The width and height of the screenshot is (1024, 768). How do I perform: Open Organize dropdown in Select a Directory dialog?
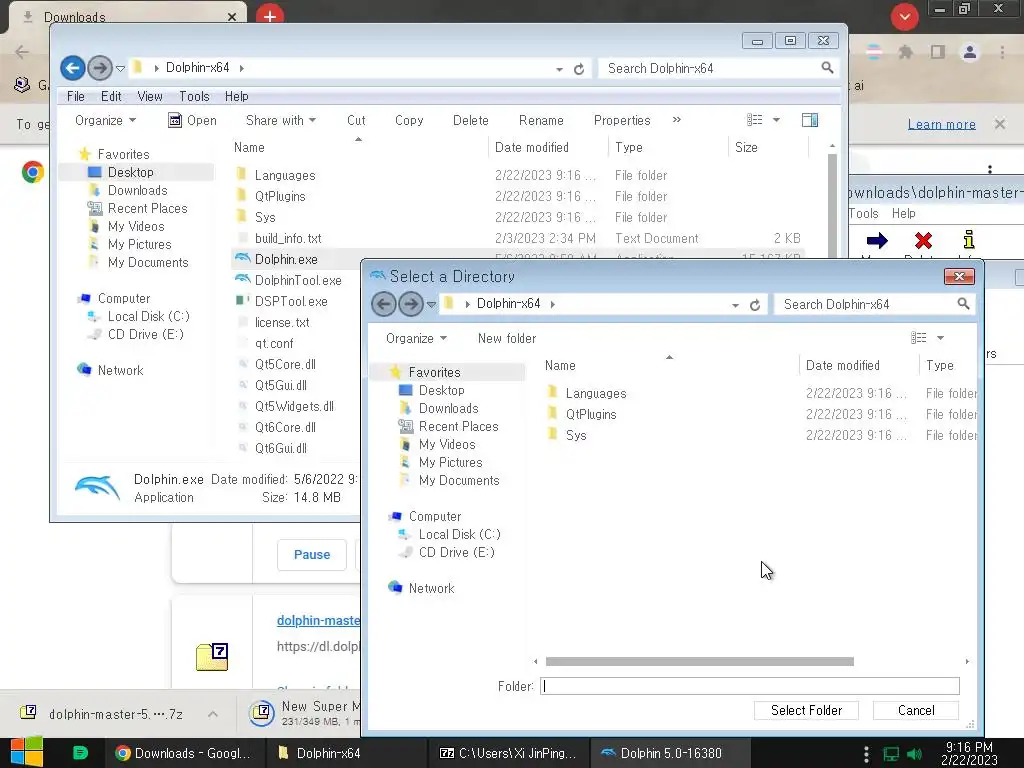click(416, 338)
